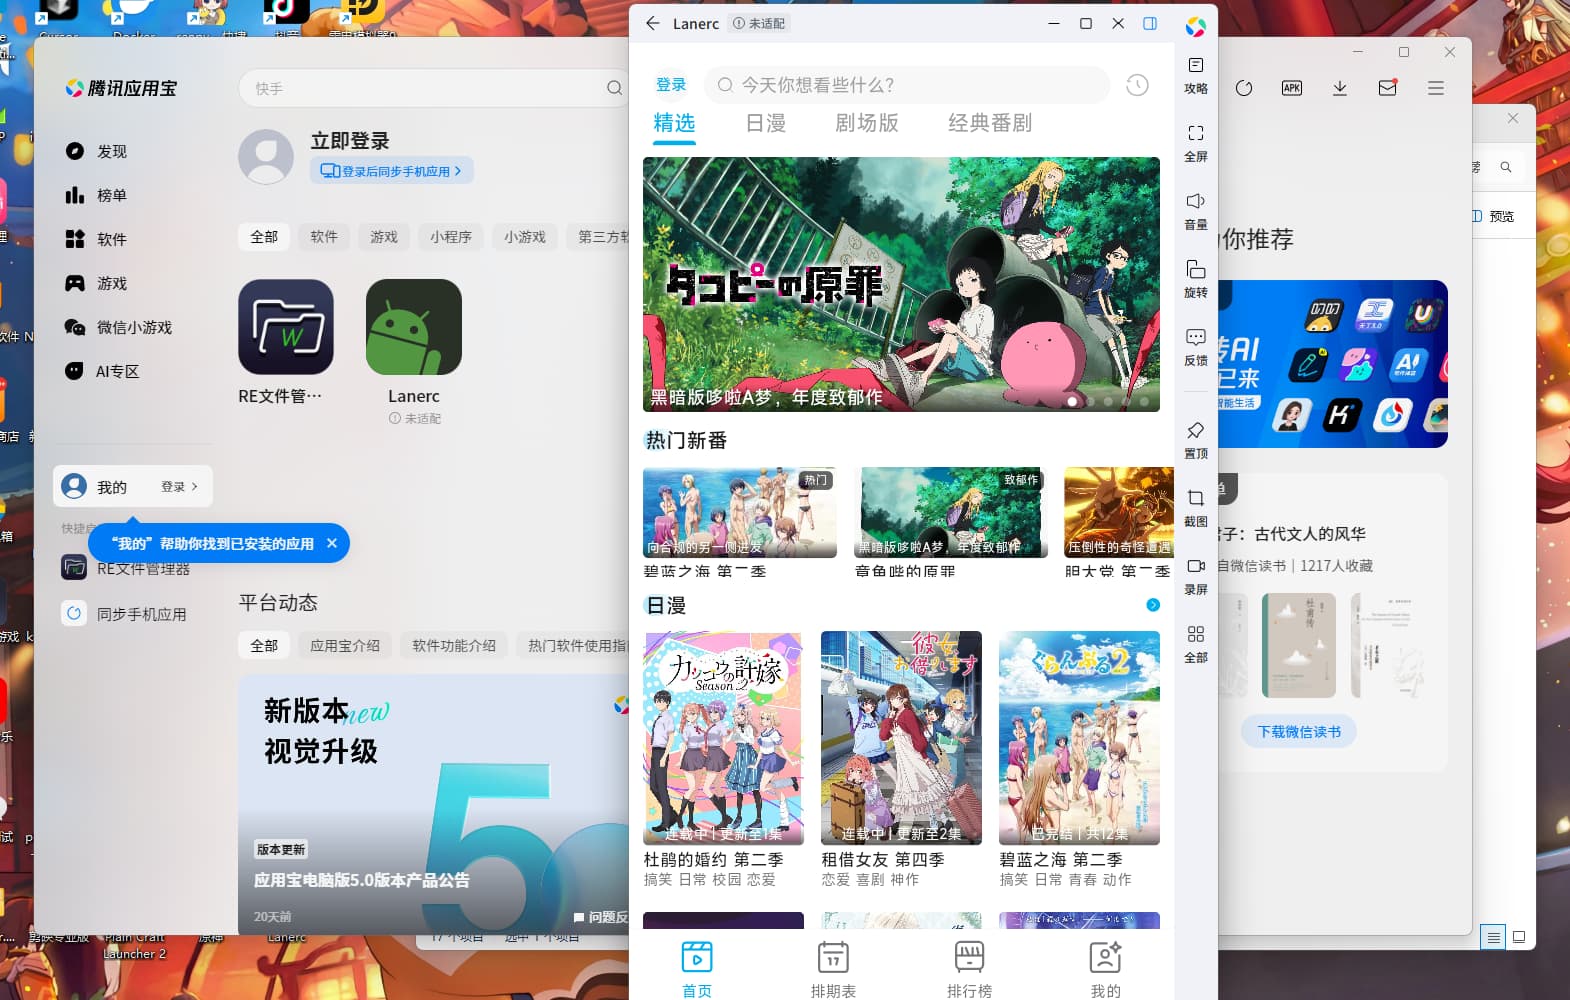Click 登录后同步手机应用 button
This screenshot has height=1000, width=1570.
click(x=391, y=171)
